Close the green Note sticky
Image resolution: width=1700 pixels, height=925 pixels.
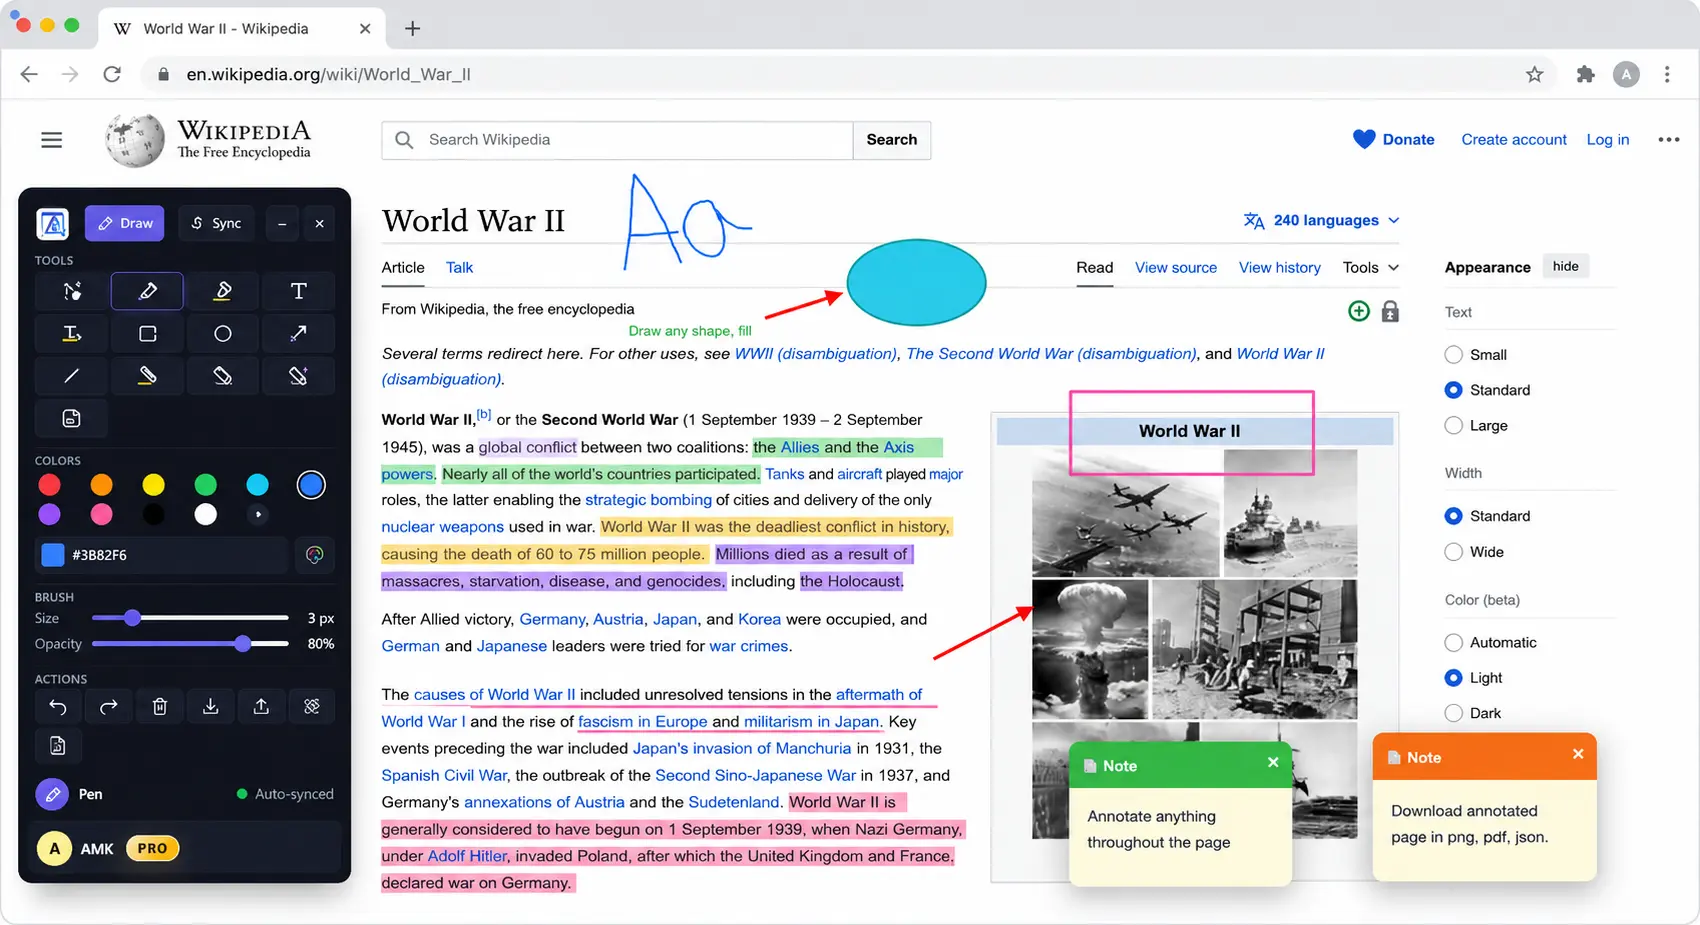click(x=1273, y=762)
